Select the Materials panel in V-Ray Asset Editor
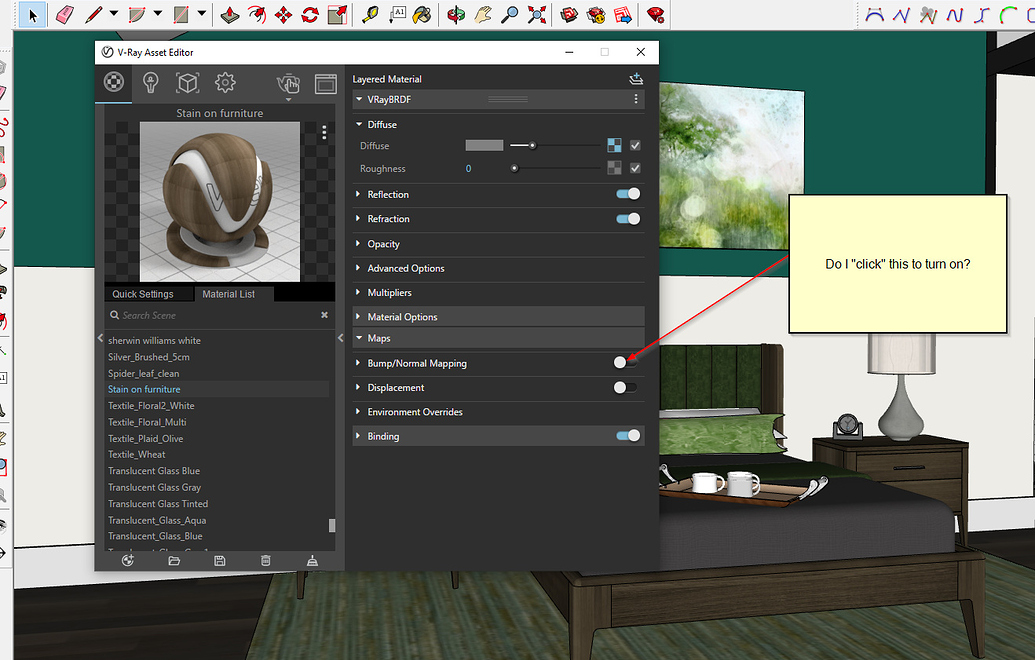 (113, 82)
